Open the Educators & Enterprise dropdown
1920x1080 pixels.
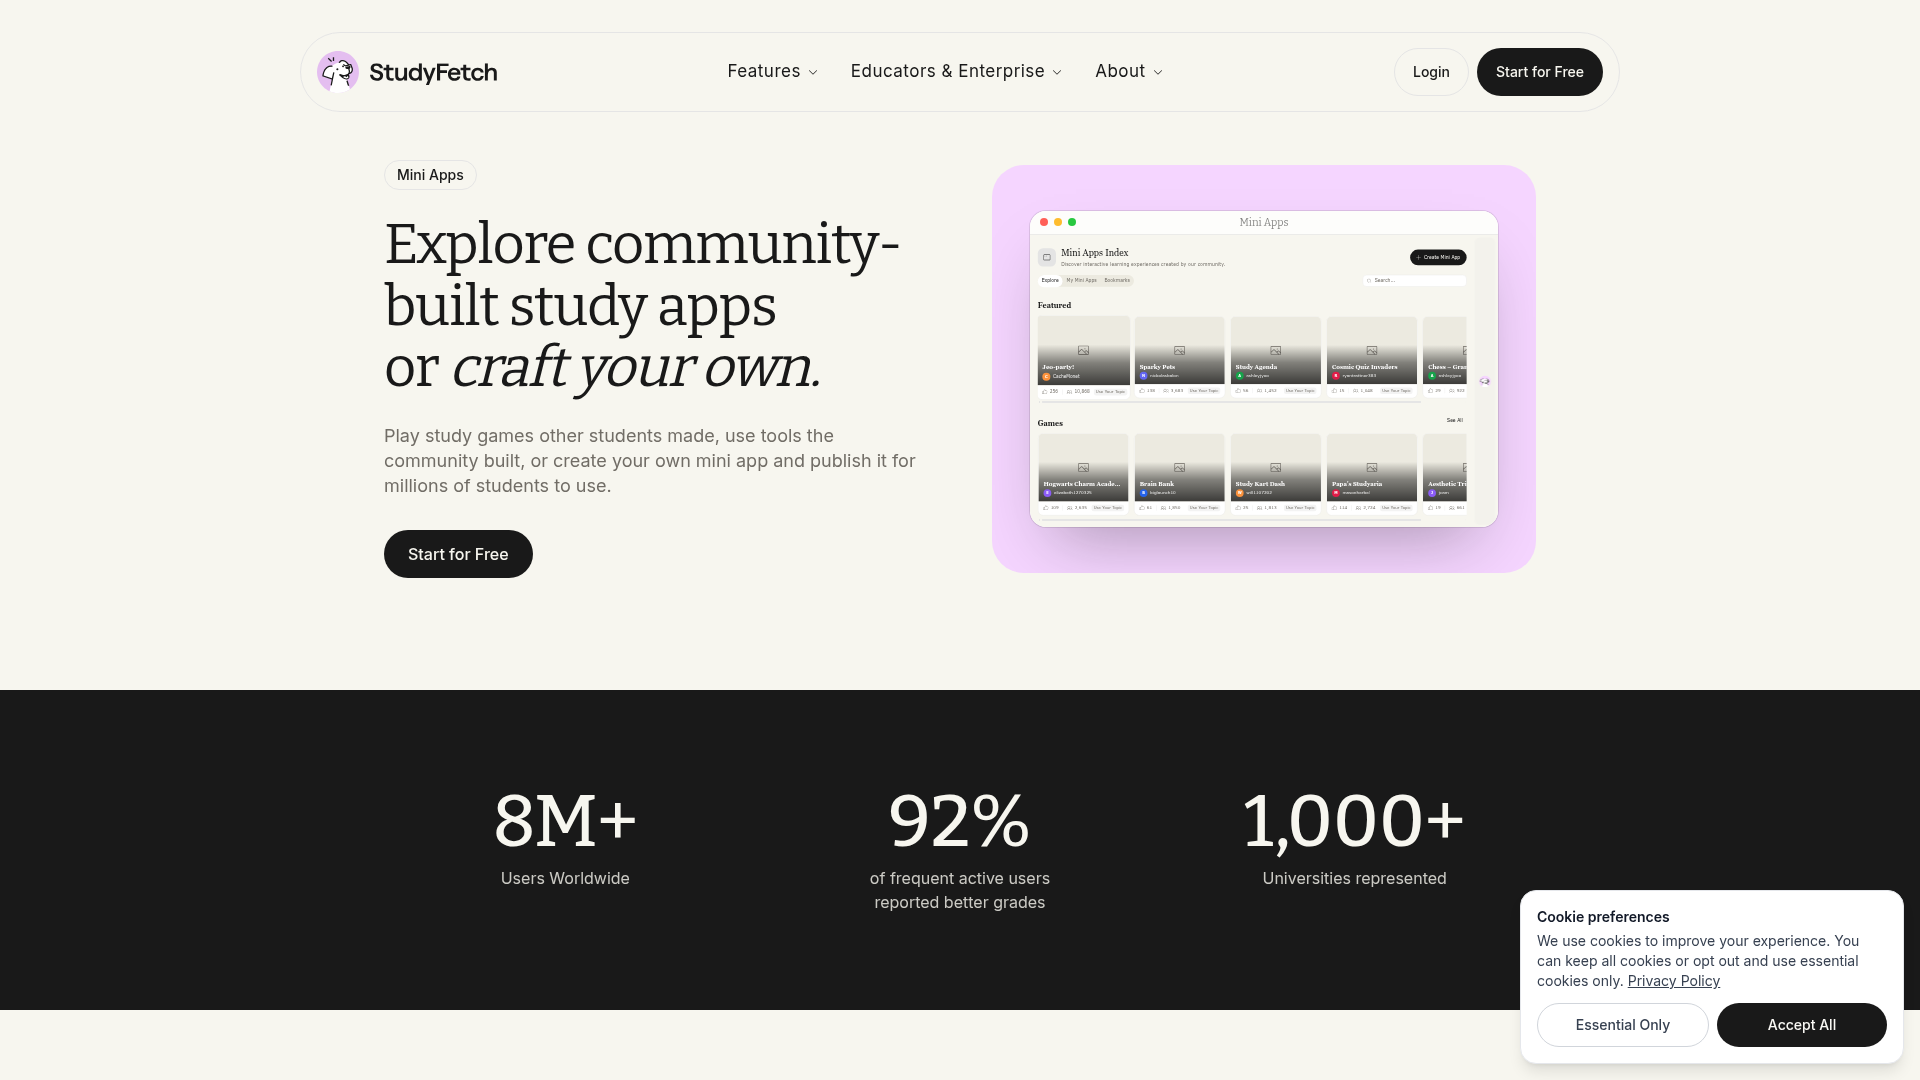(x=956, y=72)
